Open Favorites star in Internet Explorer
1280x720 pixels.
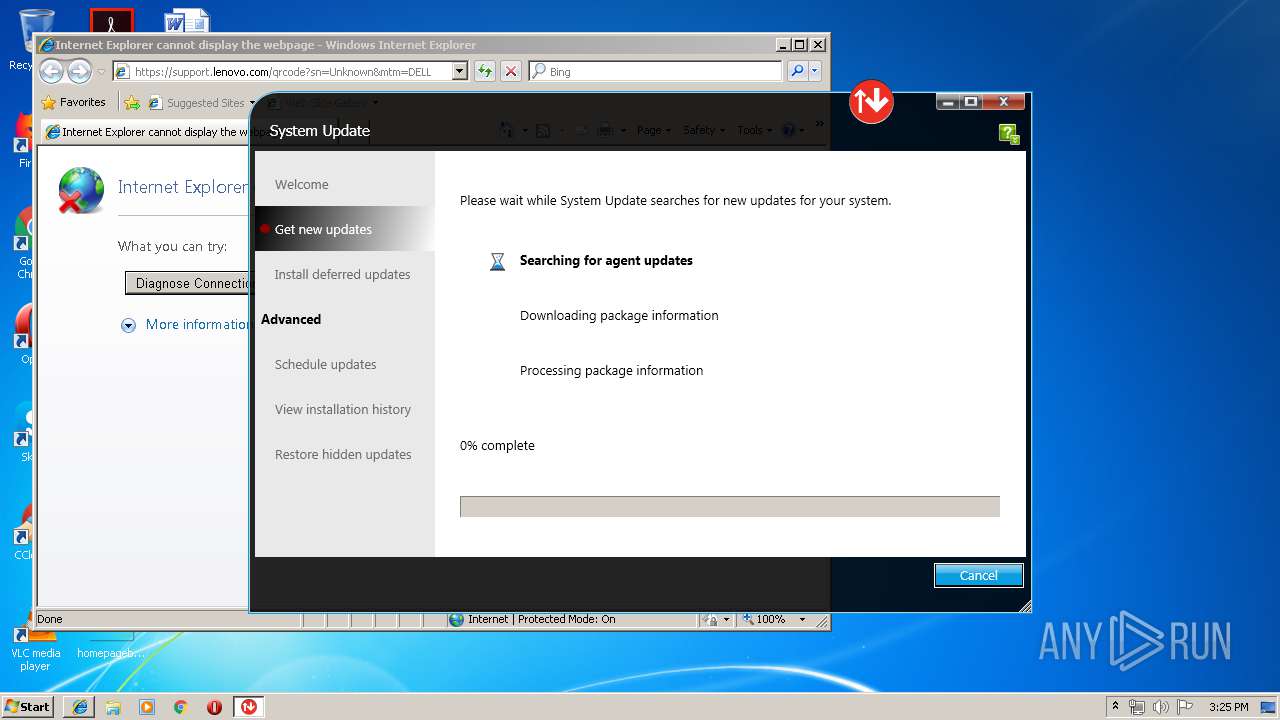tap(48, 102)
